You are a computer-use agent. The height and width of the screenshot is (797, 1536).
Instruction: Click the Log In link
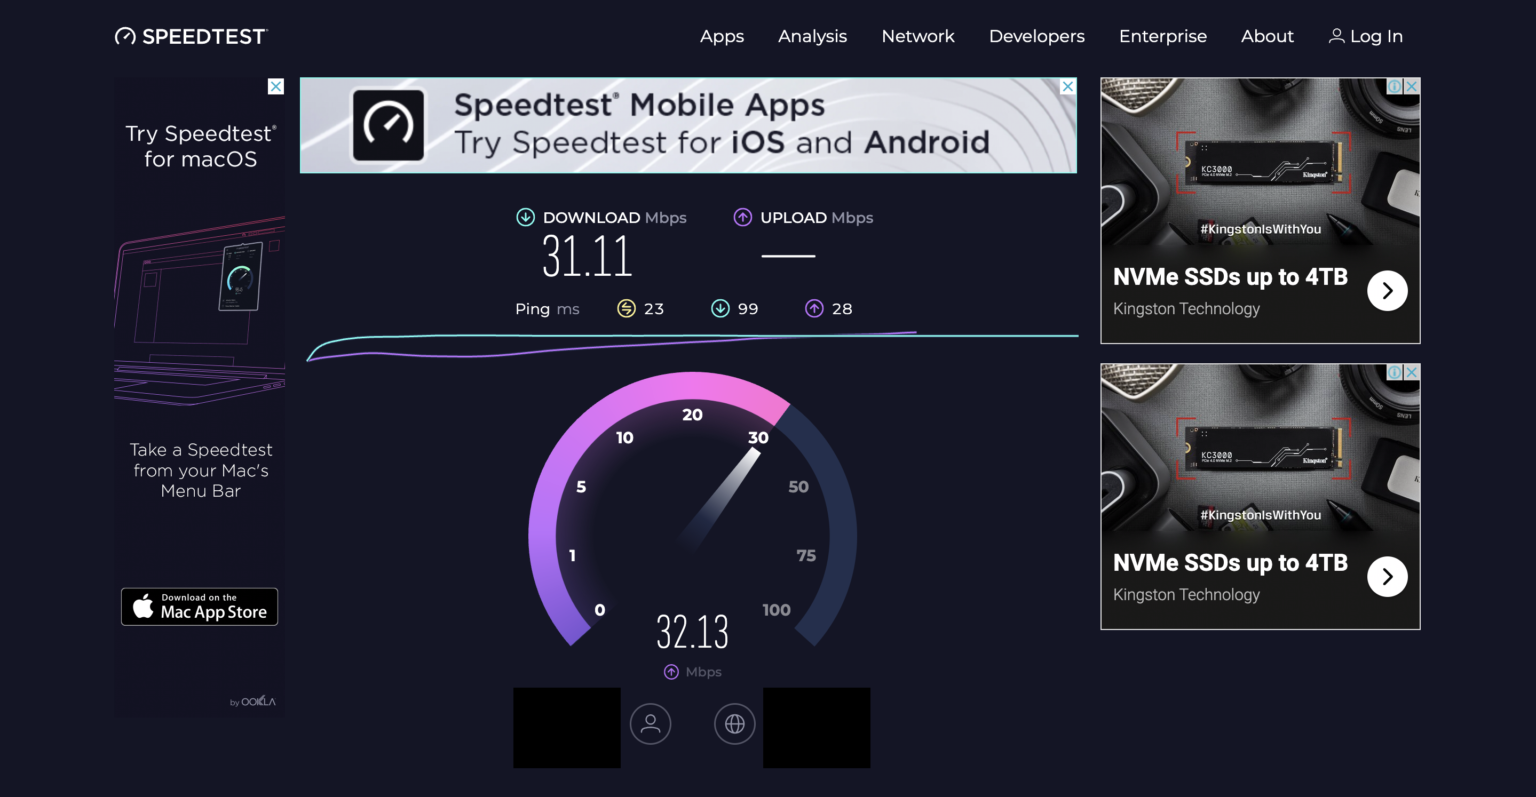click(x=1376, y=36)
